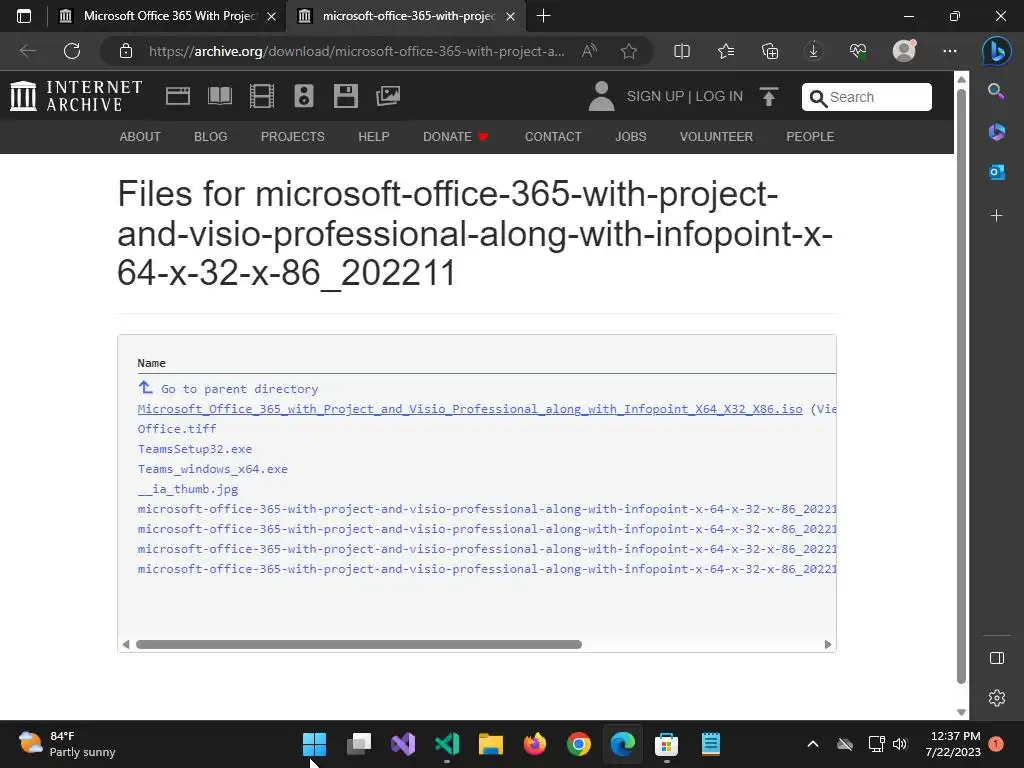Open the Images icon

tap(388, 96)
